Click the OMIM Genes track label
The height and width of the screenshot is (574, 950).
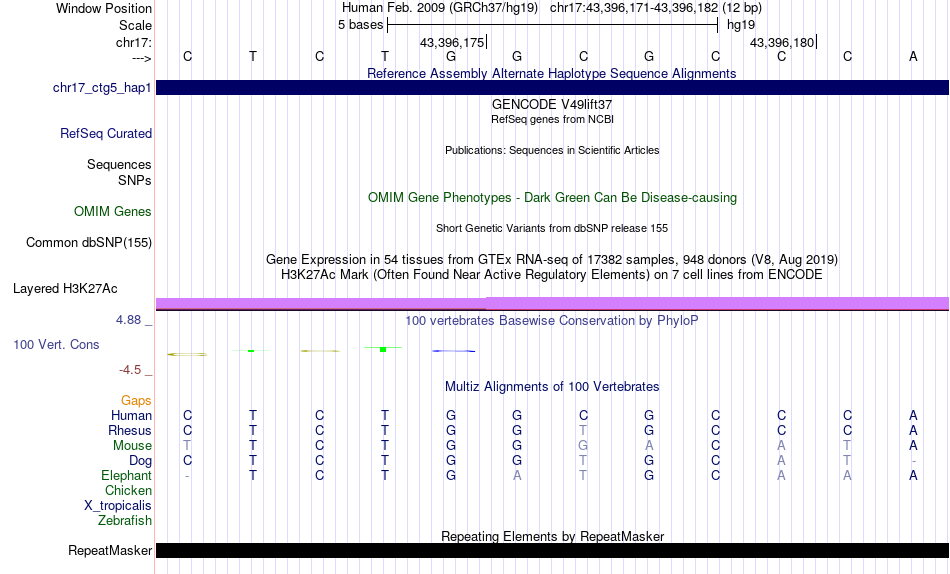click(x=113, y=212)
